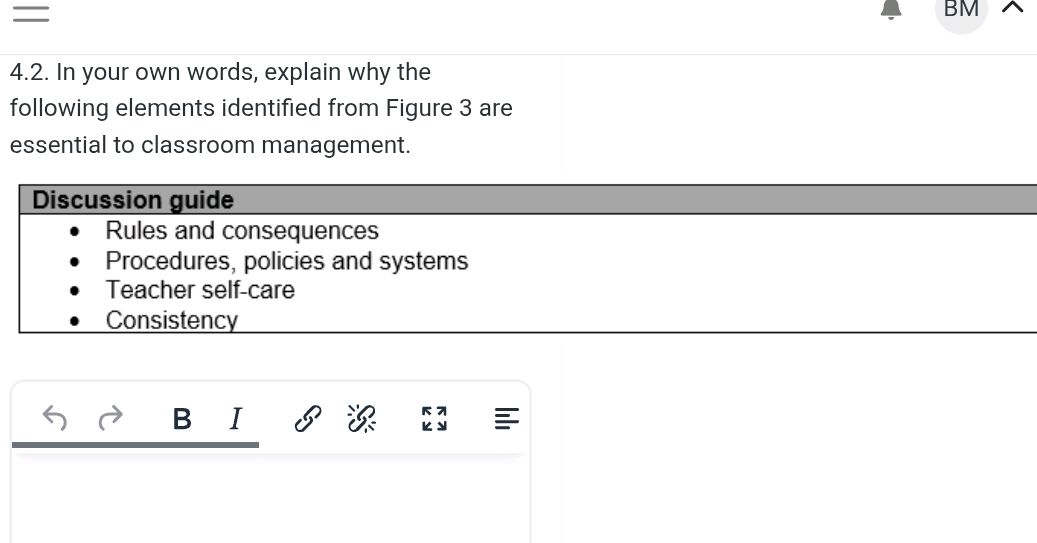This screenshot has width=1037, height=543.
Task: Expand the editor to fullscreen
Action: pyautogui.click(x=434, y=419)
